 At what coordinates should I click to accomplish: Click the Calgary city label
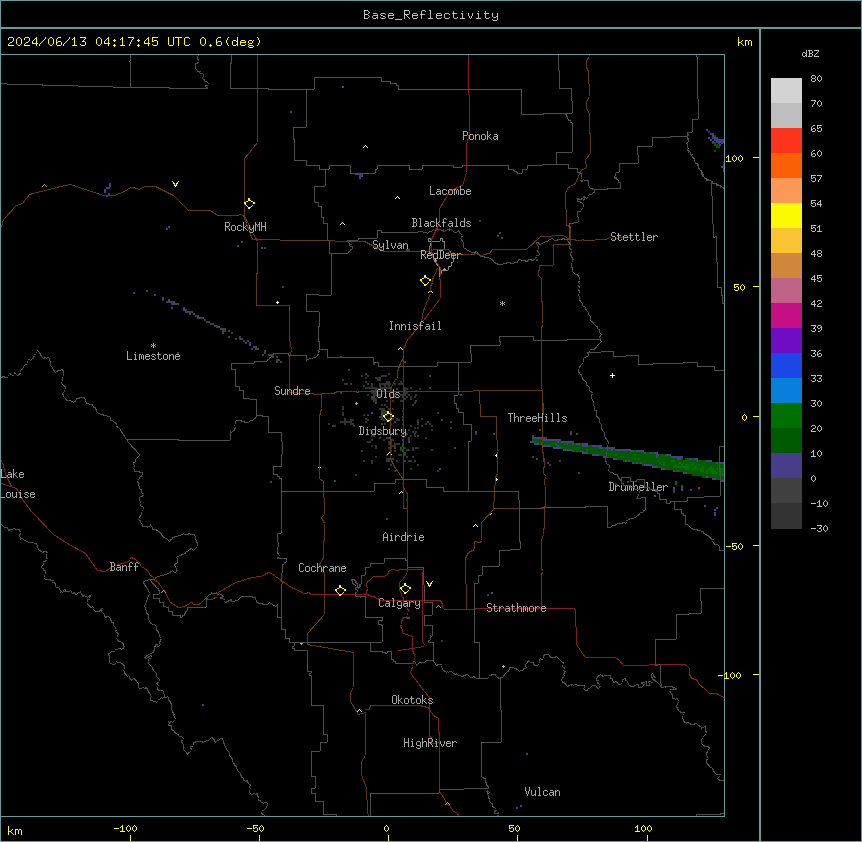399,603
